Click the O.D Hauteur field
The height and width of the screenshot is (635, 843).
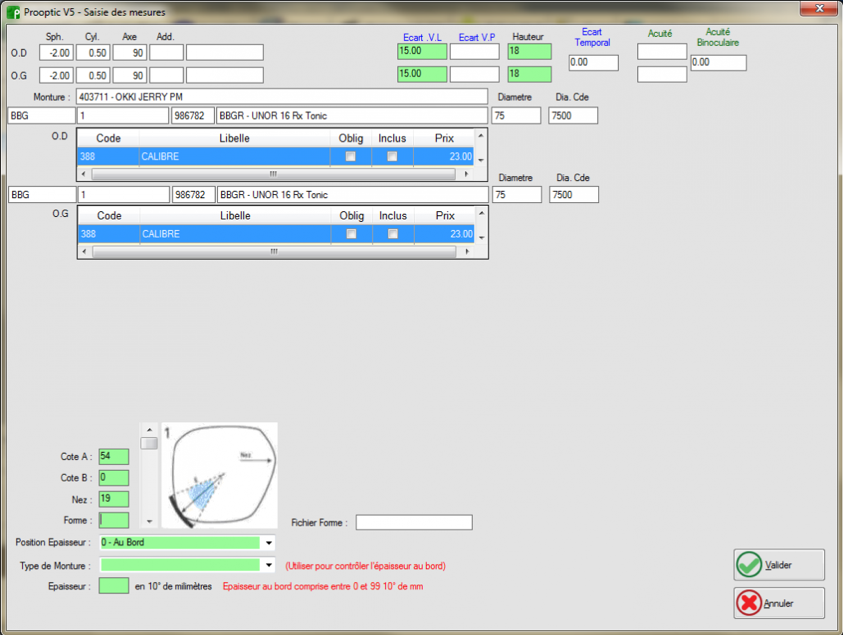[x=530, y=52]
